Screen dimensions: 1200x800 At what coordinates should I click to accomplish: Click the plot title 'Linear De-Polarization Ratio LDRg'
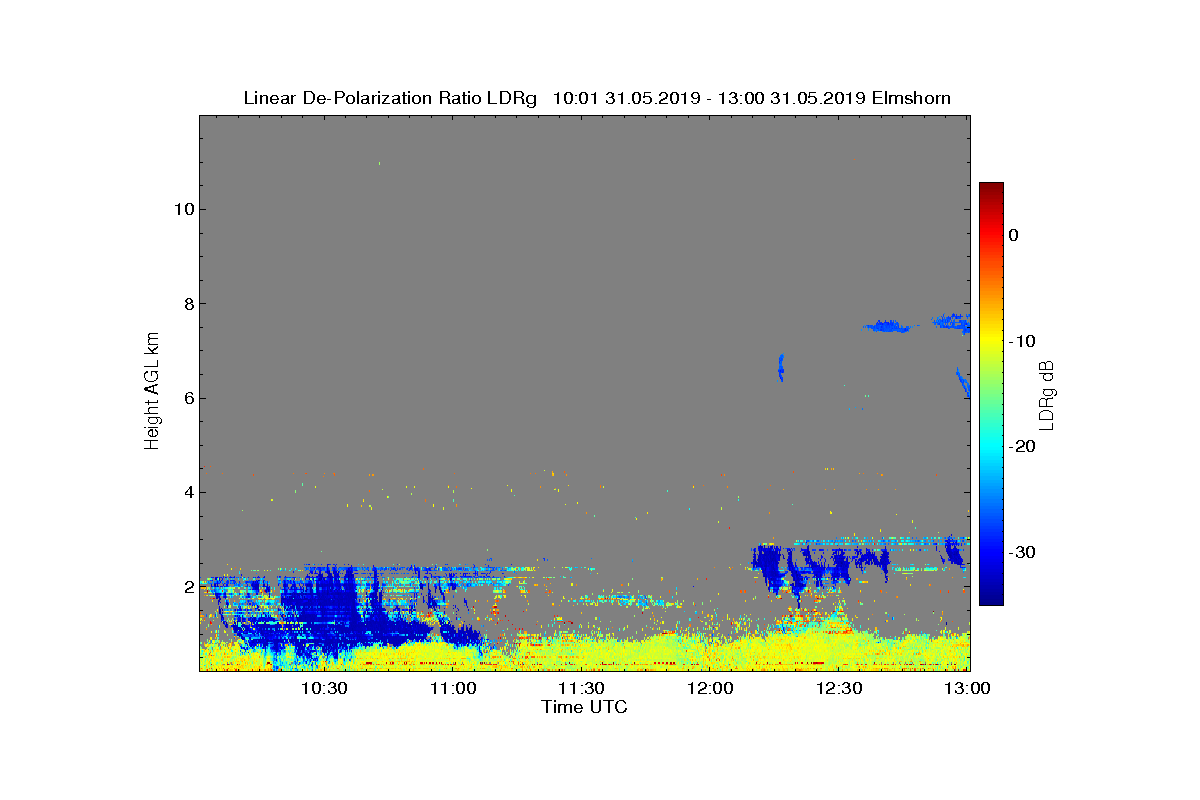point(391,98)
